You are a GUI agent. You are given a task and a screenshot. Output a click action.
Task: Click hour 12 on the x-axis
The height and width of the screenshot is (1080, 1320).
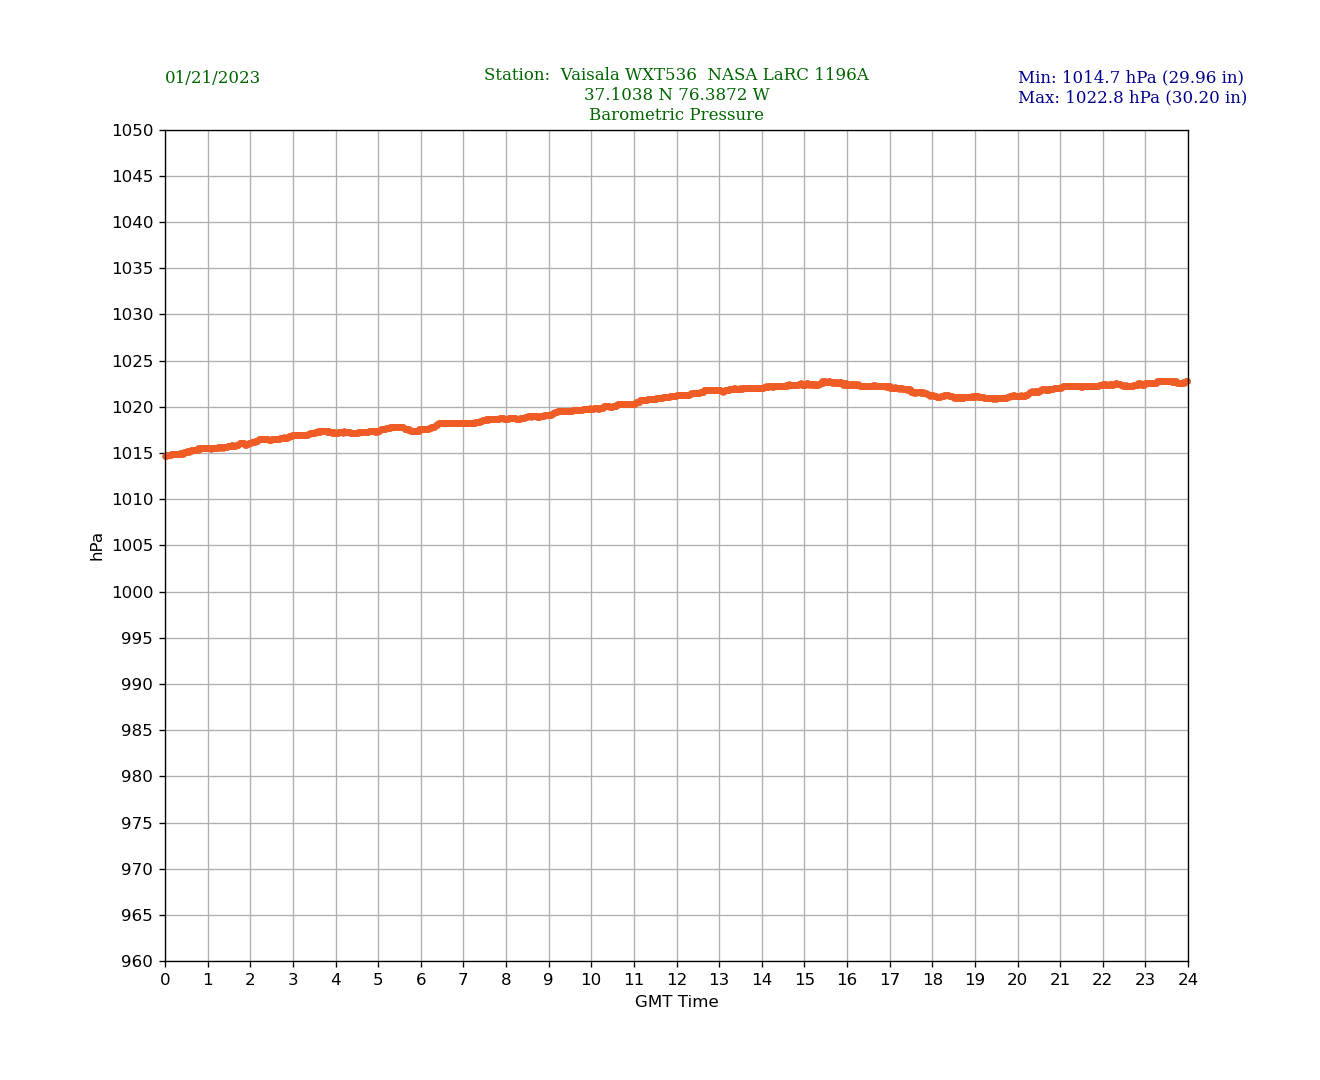coord(677,980)
